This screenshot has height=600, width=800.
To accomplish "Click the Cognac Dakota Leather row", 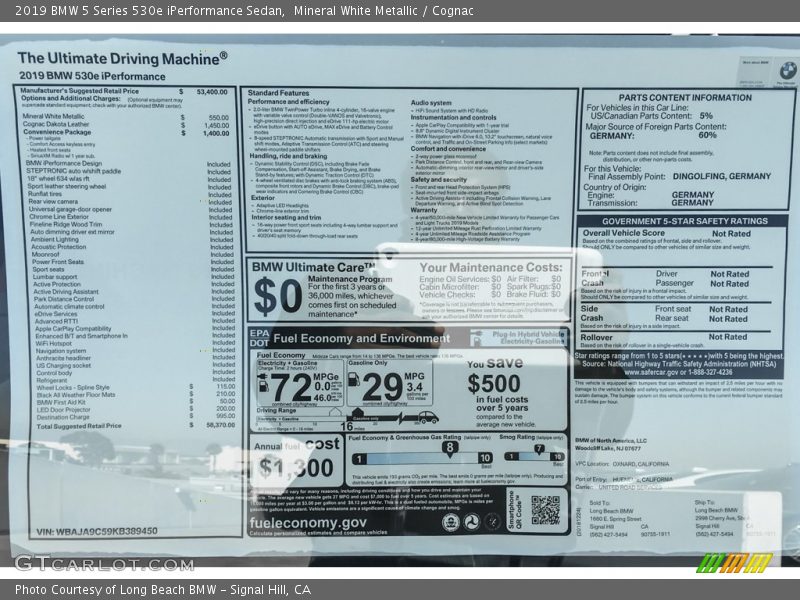I will coord(126,124).
